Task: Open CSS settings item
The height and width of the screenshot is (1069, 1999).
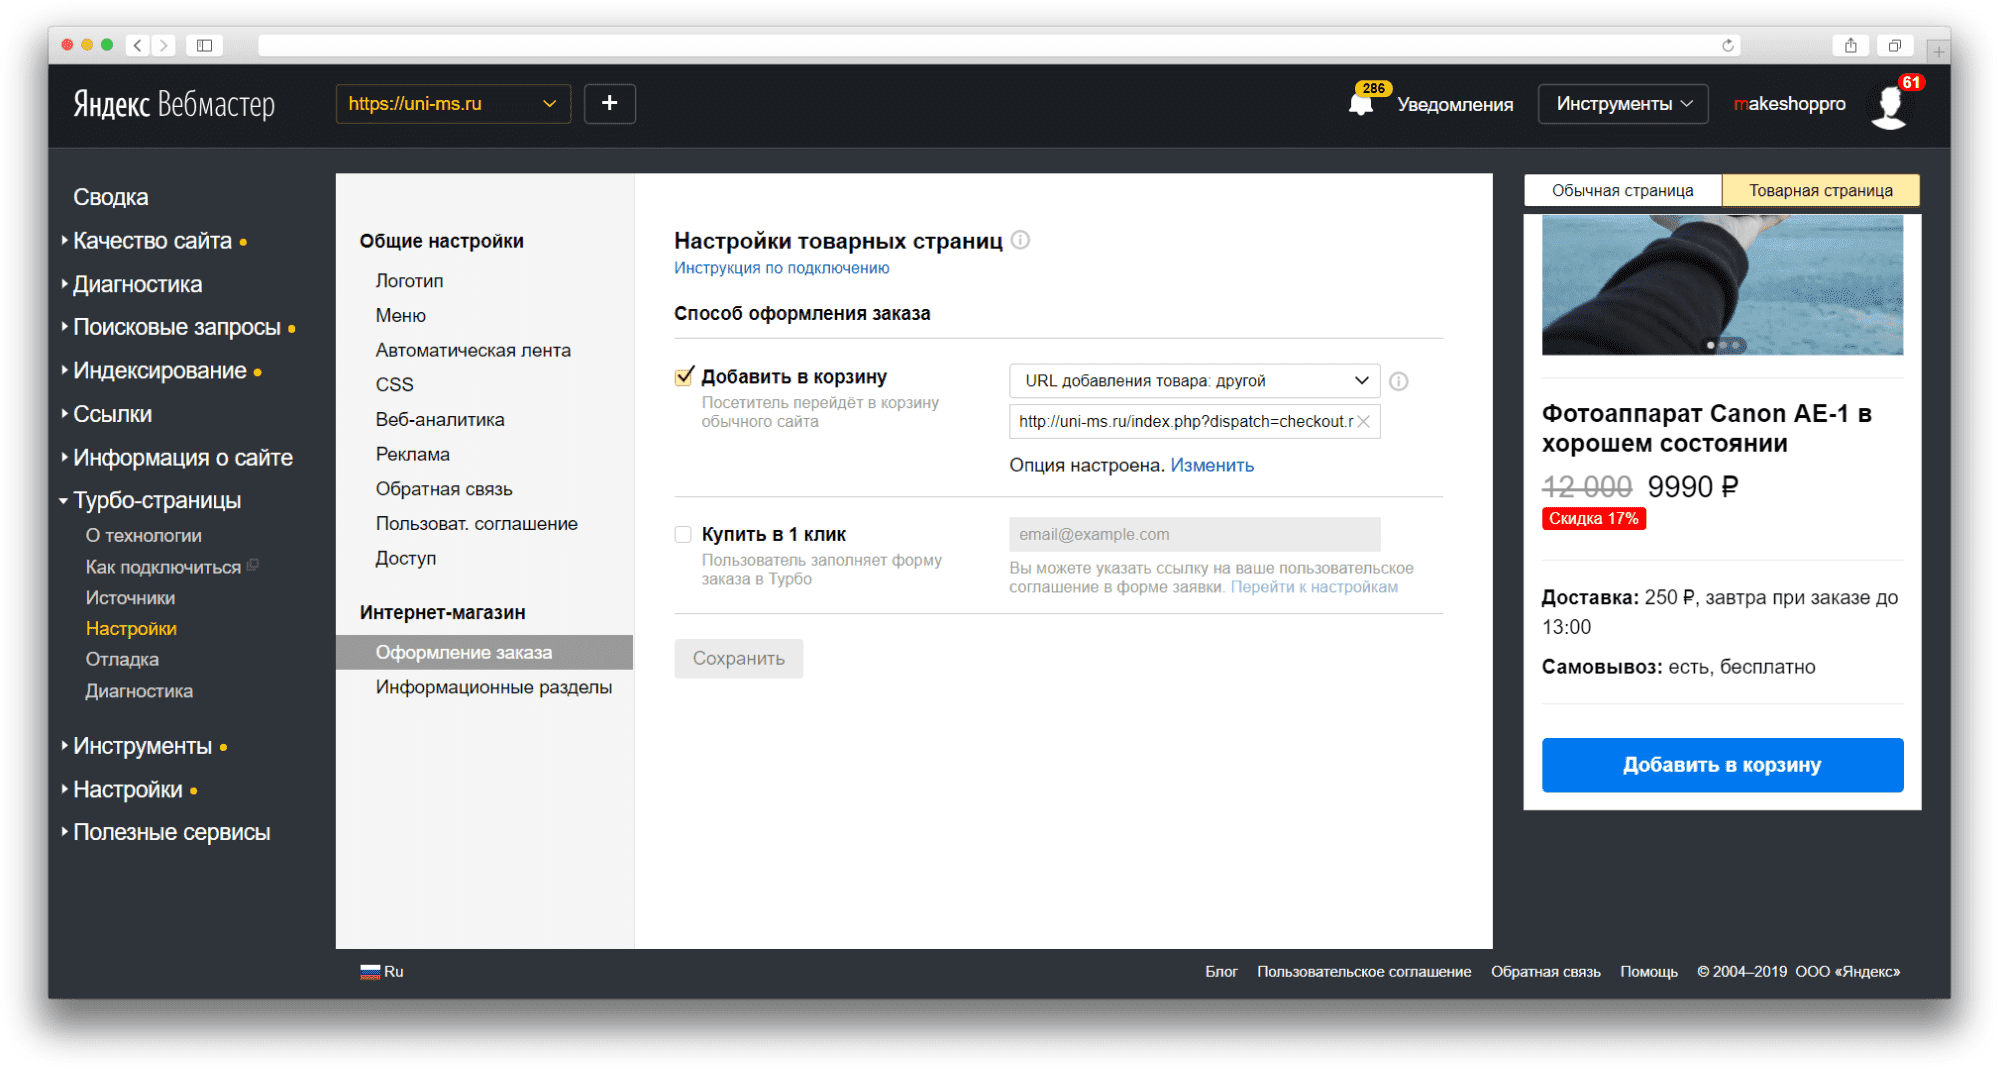Action: 394,385
